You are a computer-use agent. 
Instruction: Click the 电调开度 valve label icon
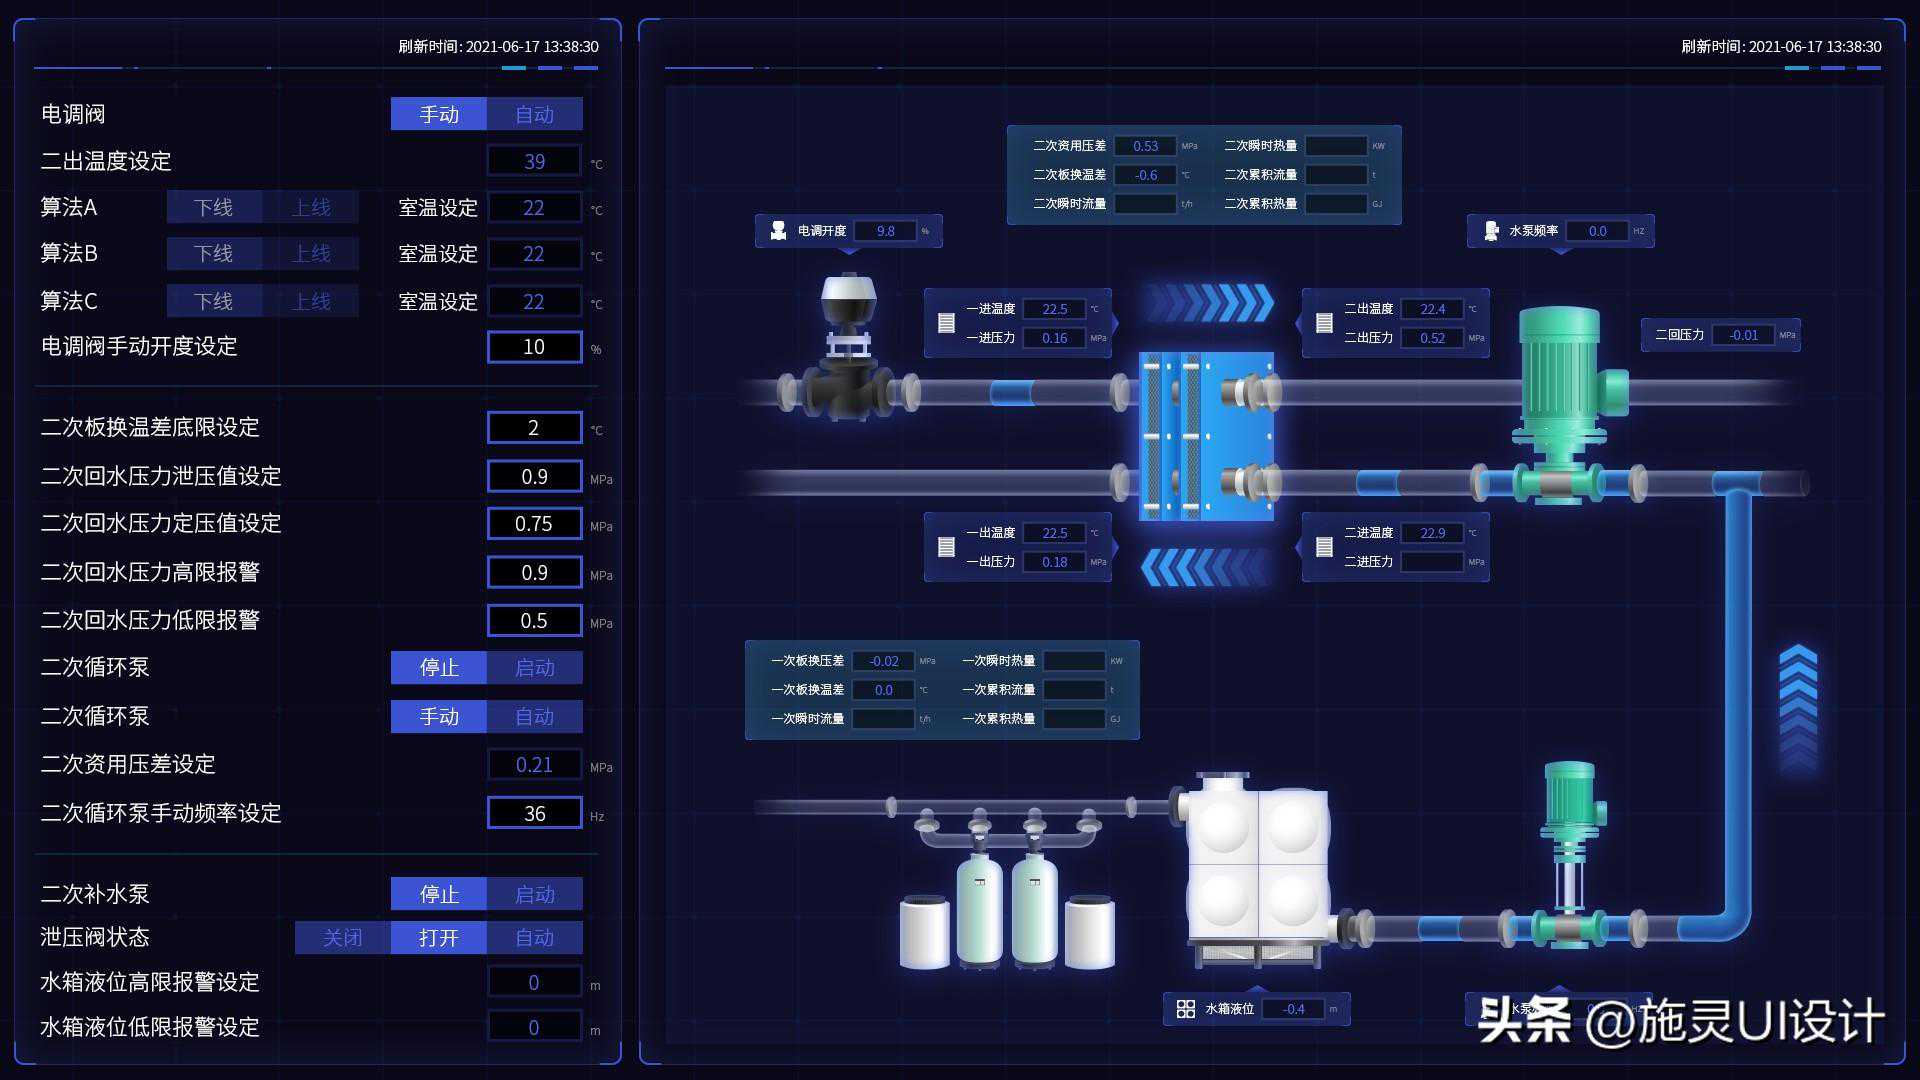tap(778, 231)
